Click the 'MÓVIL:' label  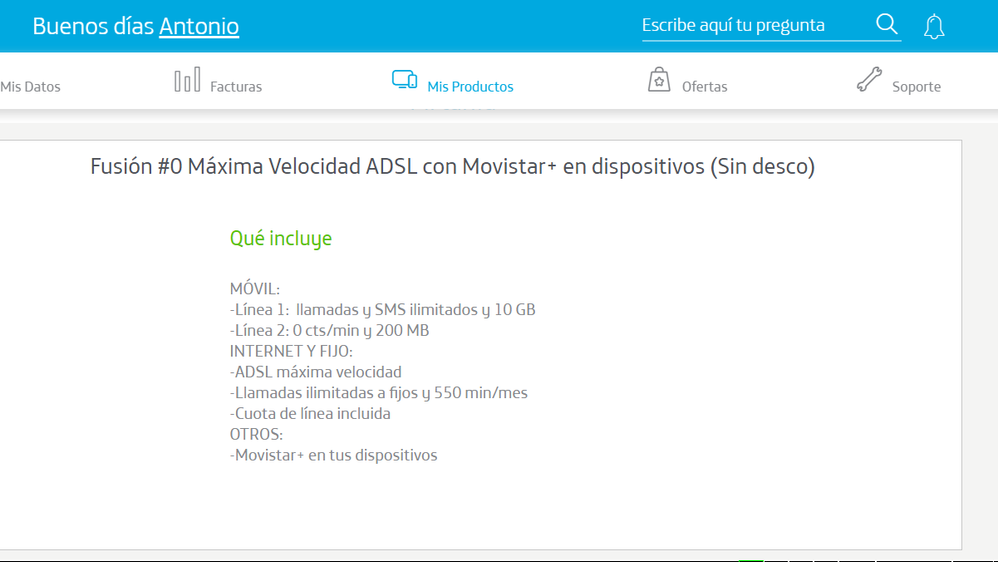point(255,289)
